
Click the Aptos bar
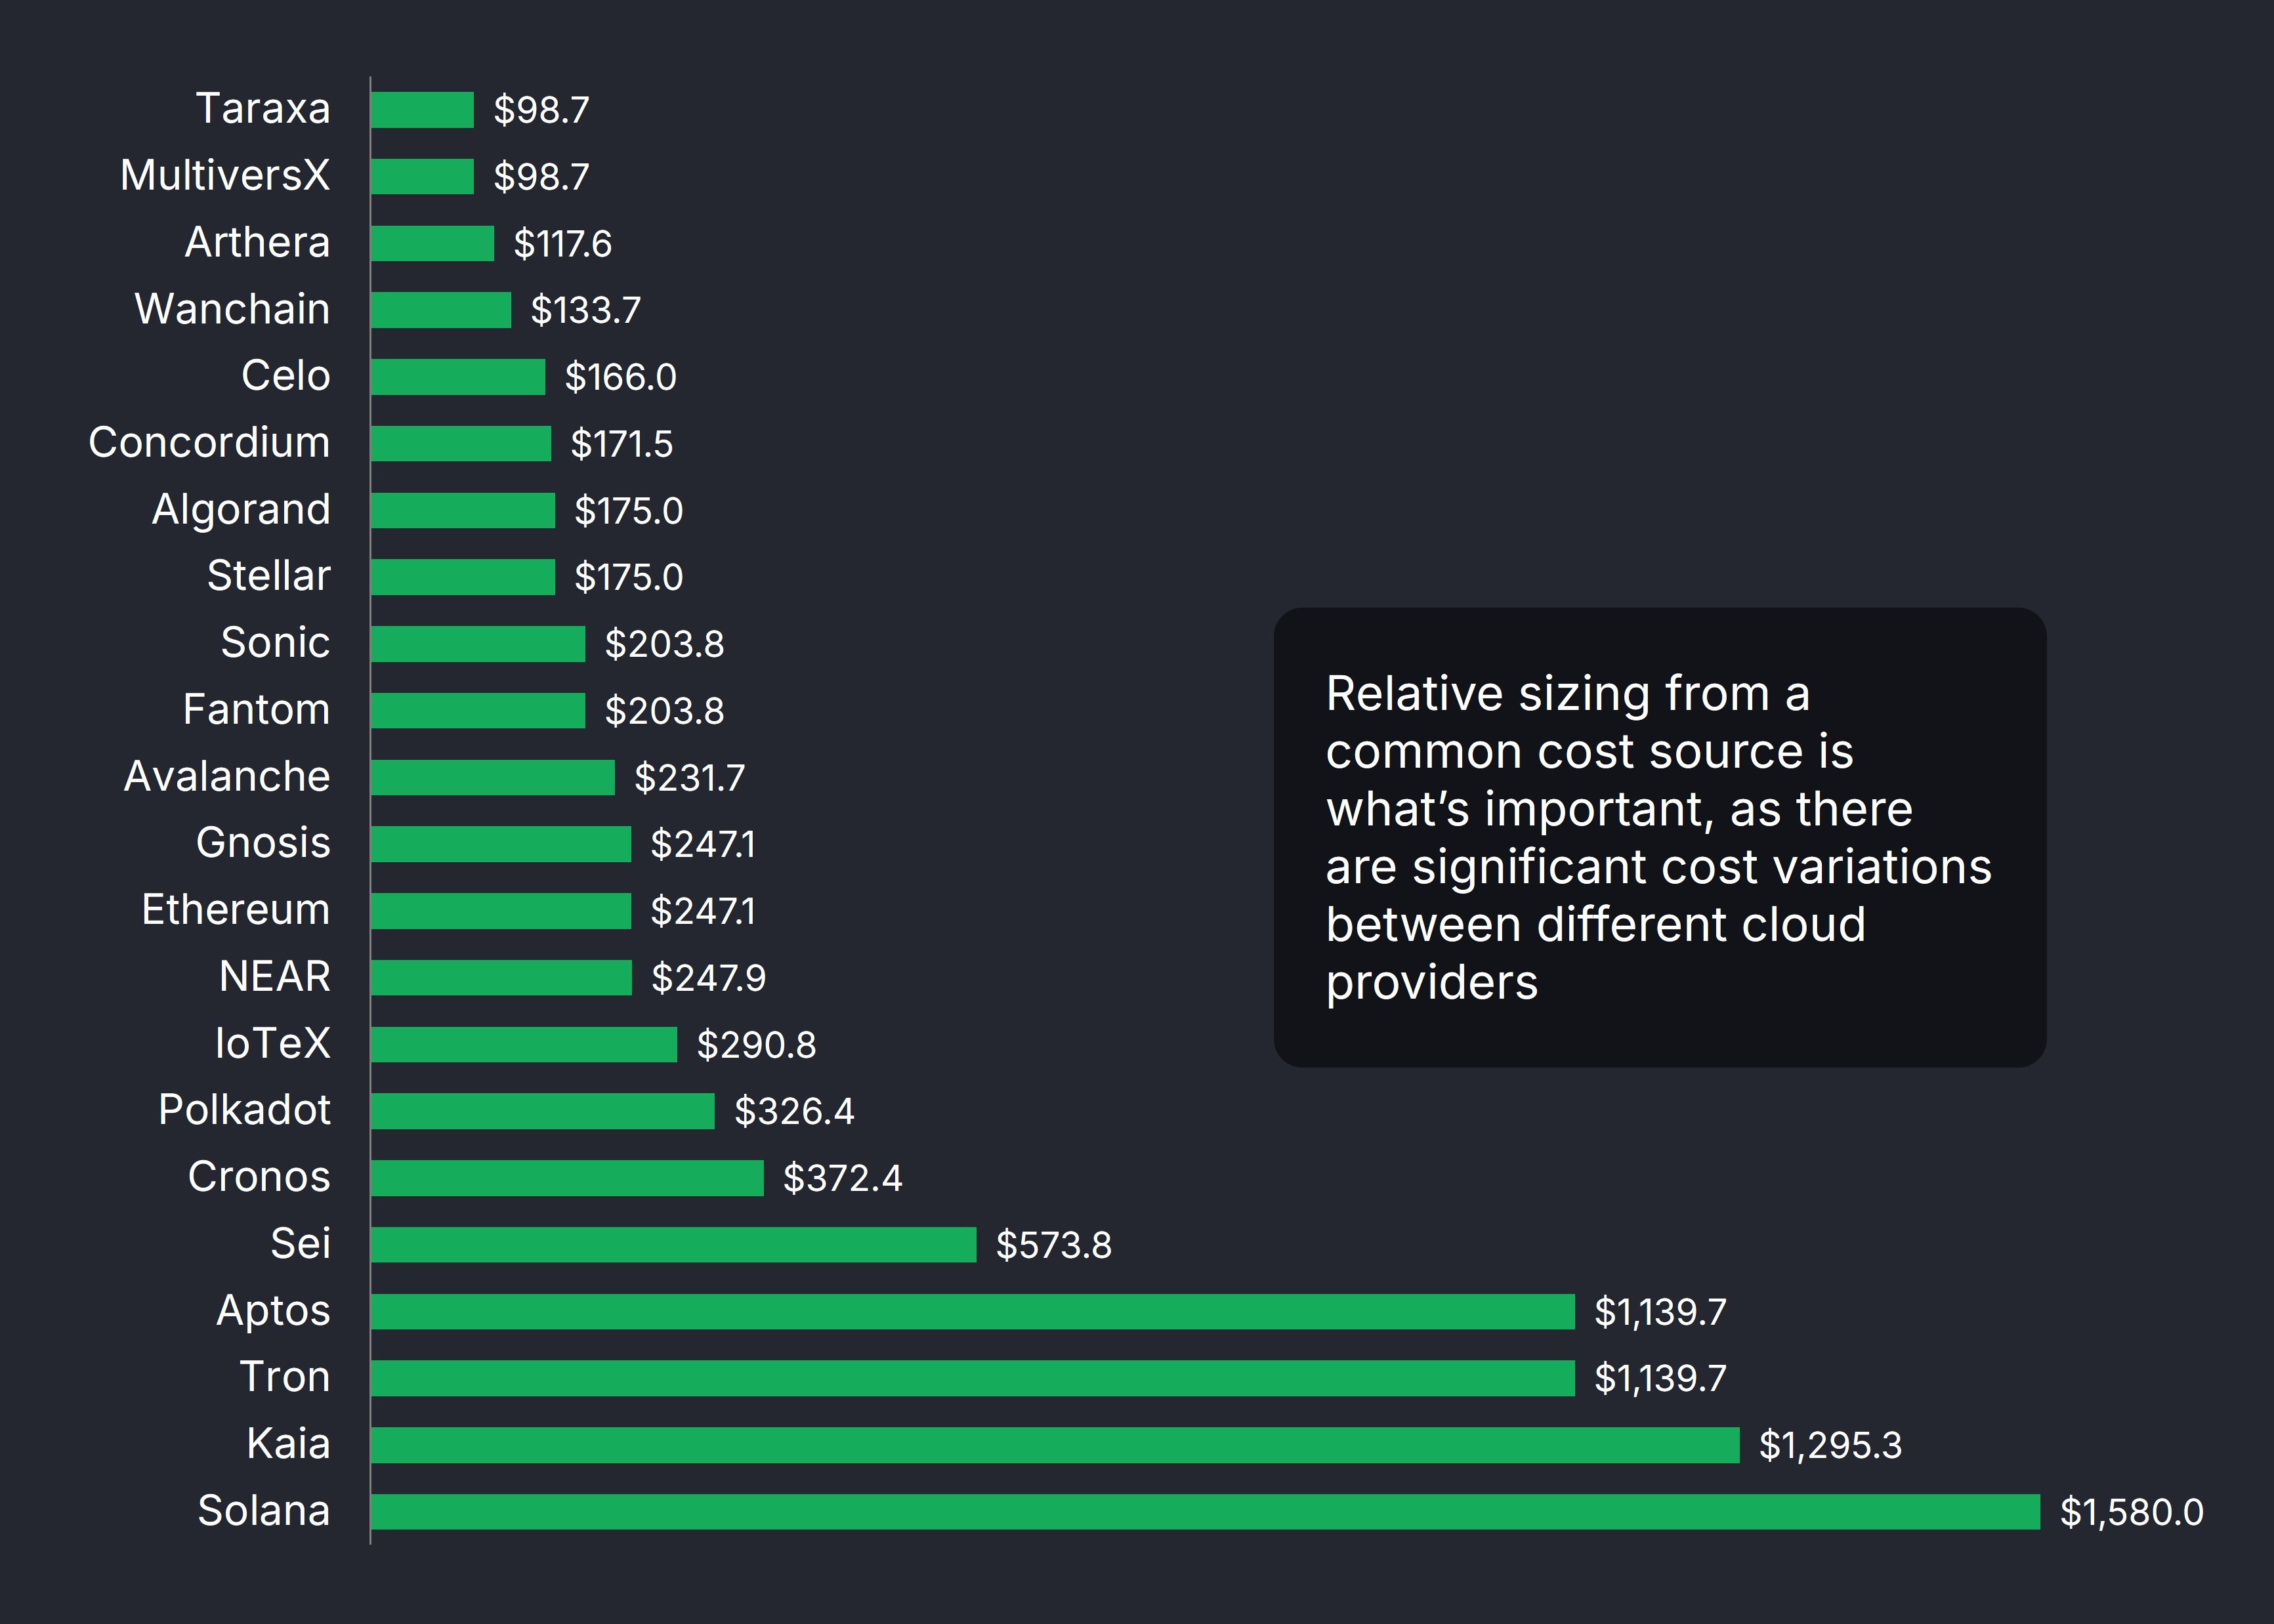[972, 1311]
